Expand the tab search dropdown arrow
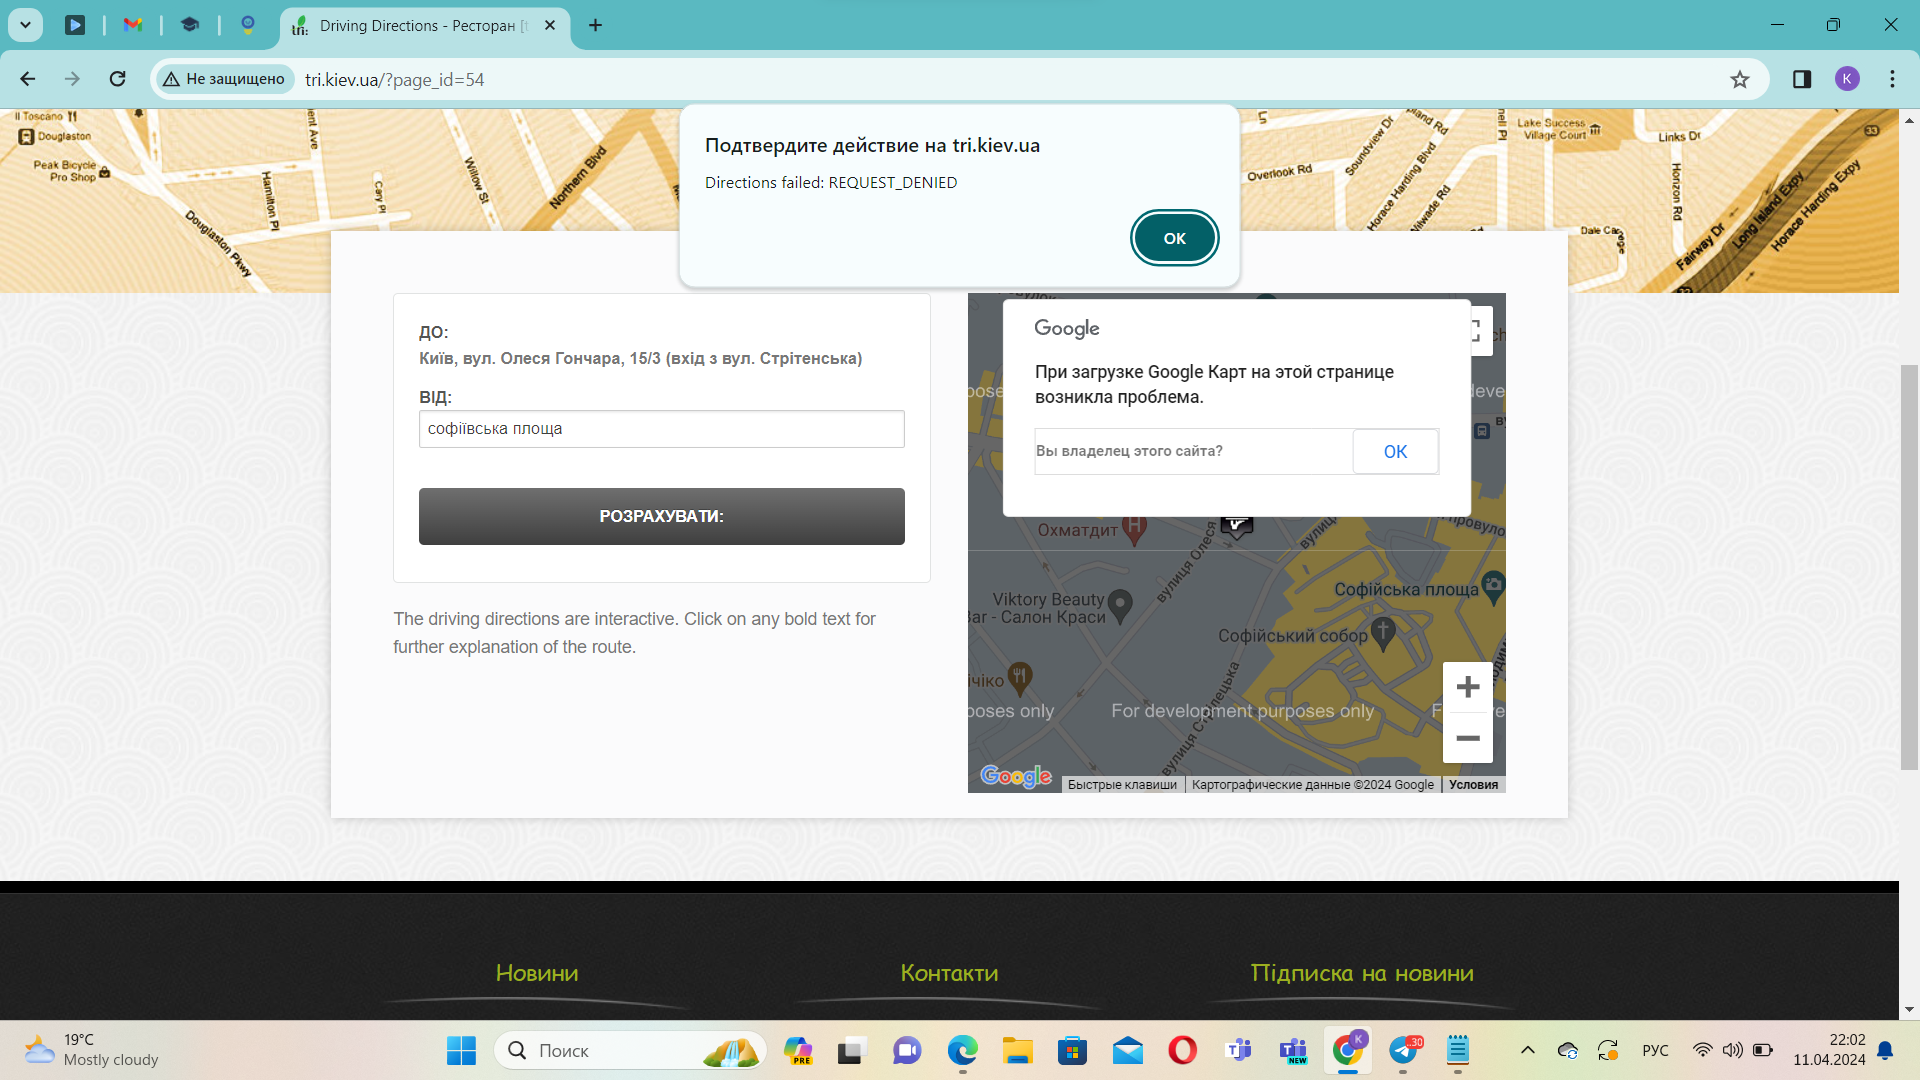Screen dimensions: 1920x1080 25,25
